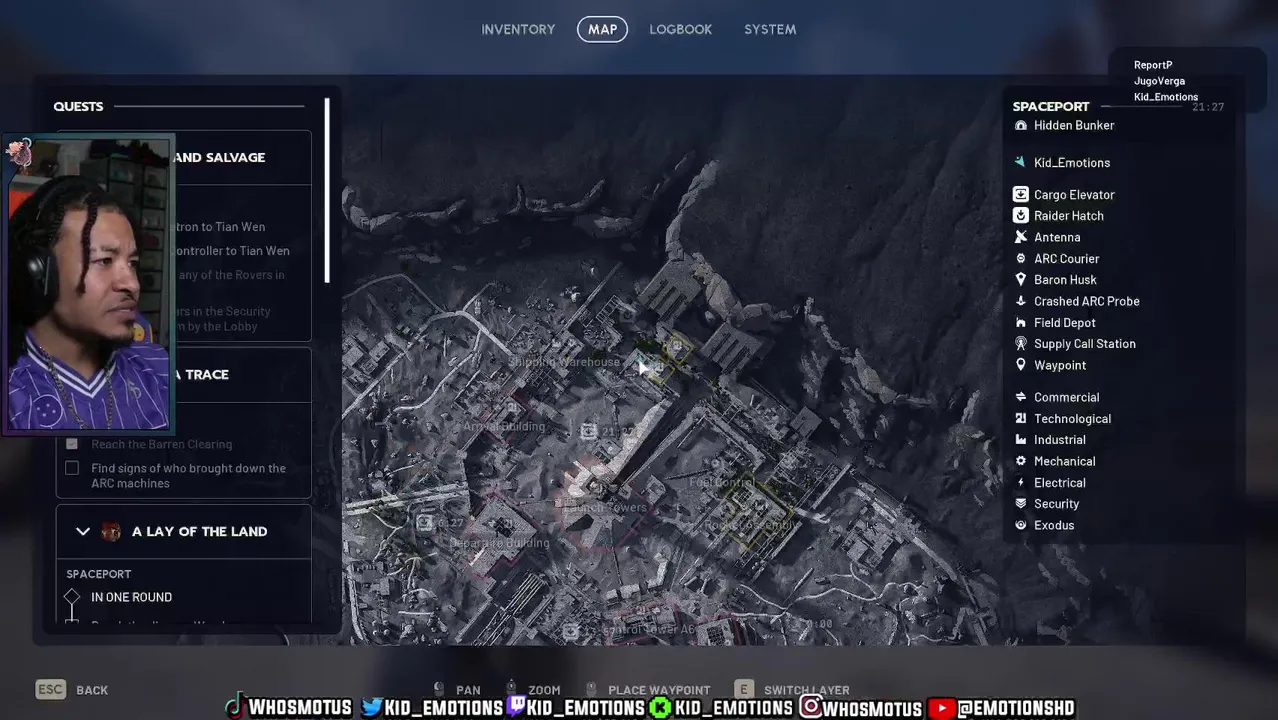Select the Map tab
Image resolution: width=1278 pixels, height=720 pixels.
click(602, 29)
